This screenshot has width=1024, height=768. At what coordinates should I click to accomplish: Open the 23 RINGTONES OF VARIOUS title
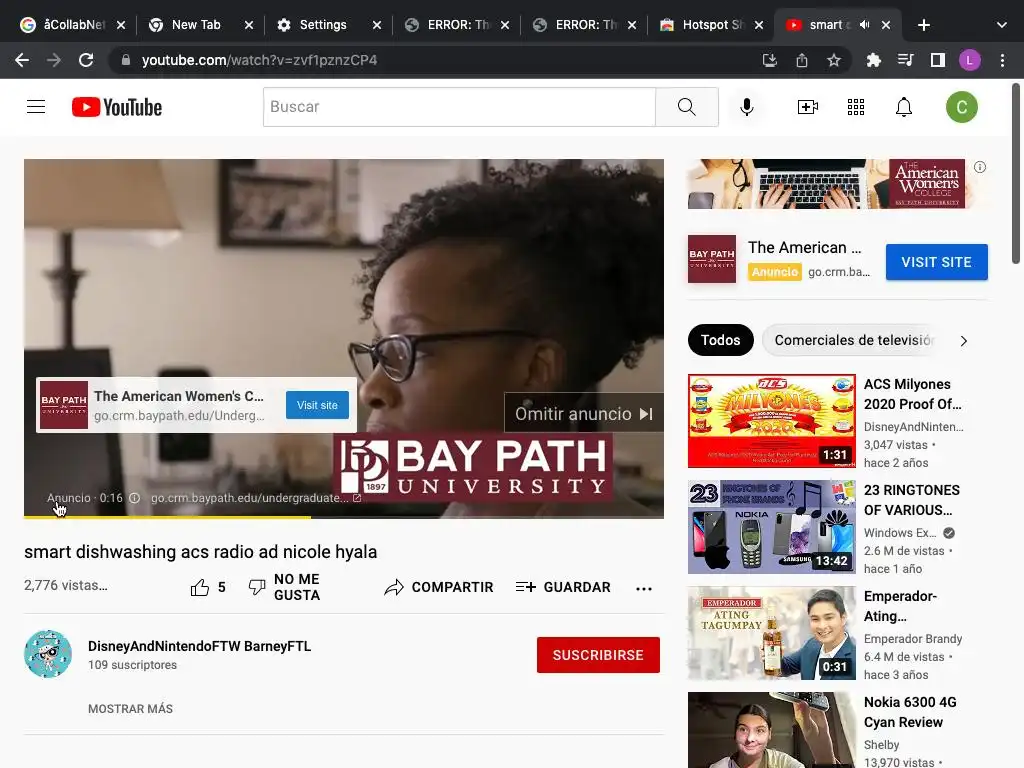[x=912, y=500]
